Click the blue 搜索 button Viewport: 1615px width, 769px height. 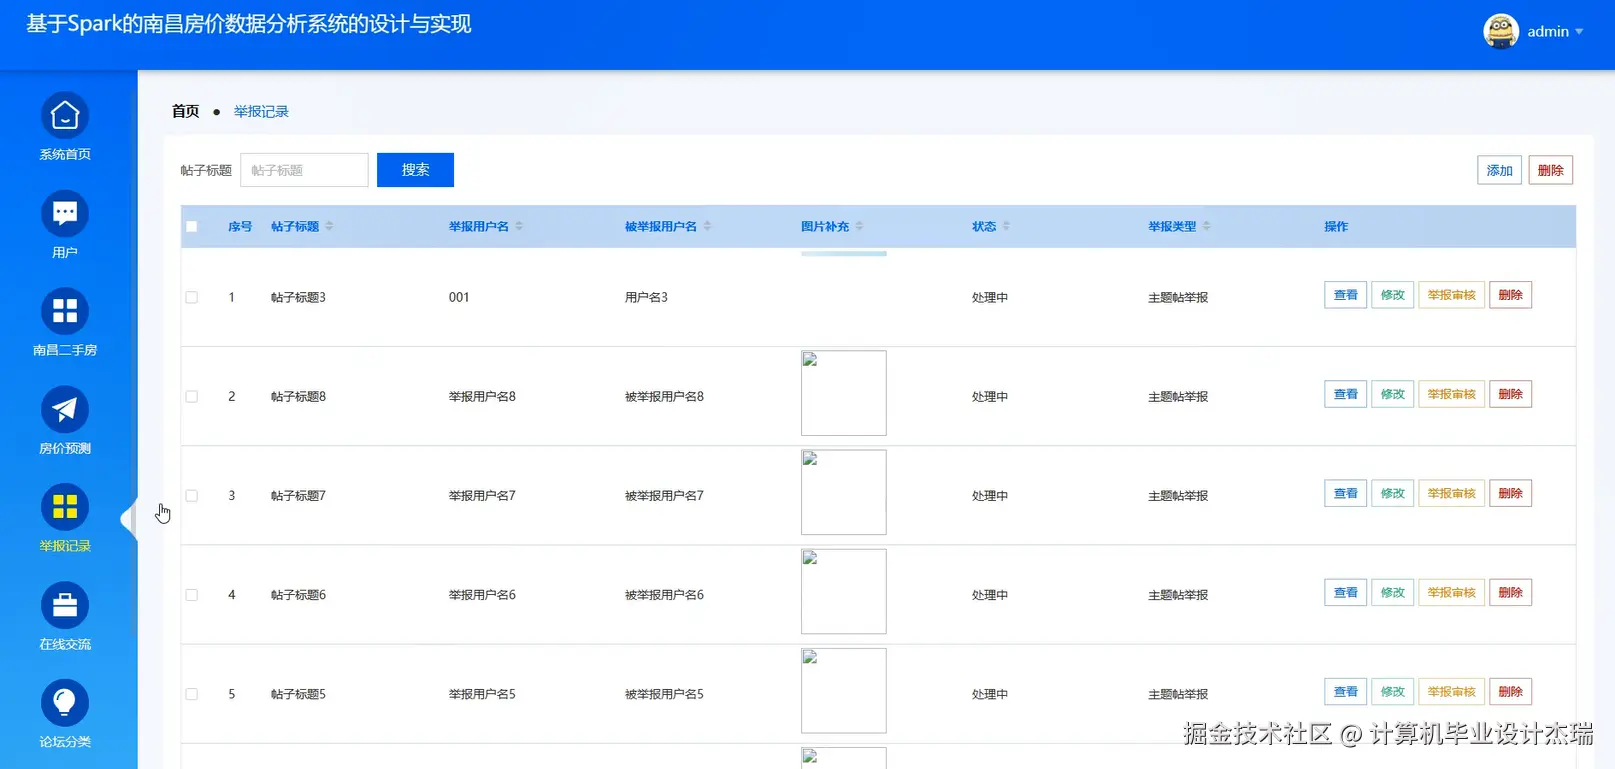(x=415, y=170)
